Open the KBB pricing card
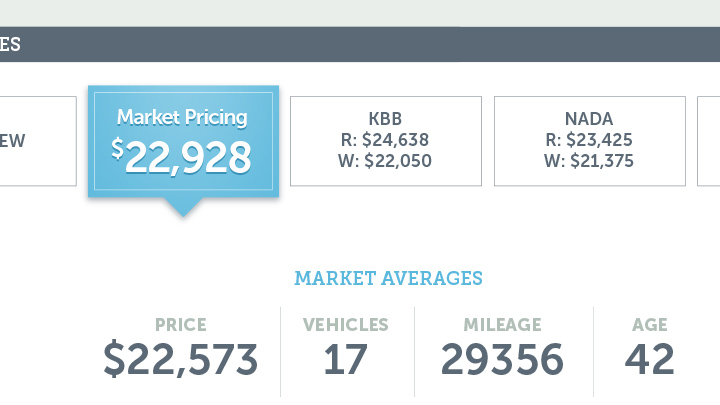Screen dimensions: 720x405 tap(386, 141)
